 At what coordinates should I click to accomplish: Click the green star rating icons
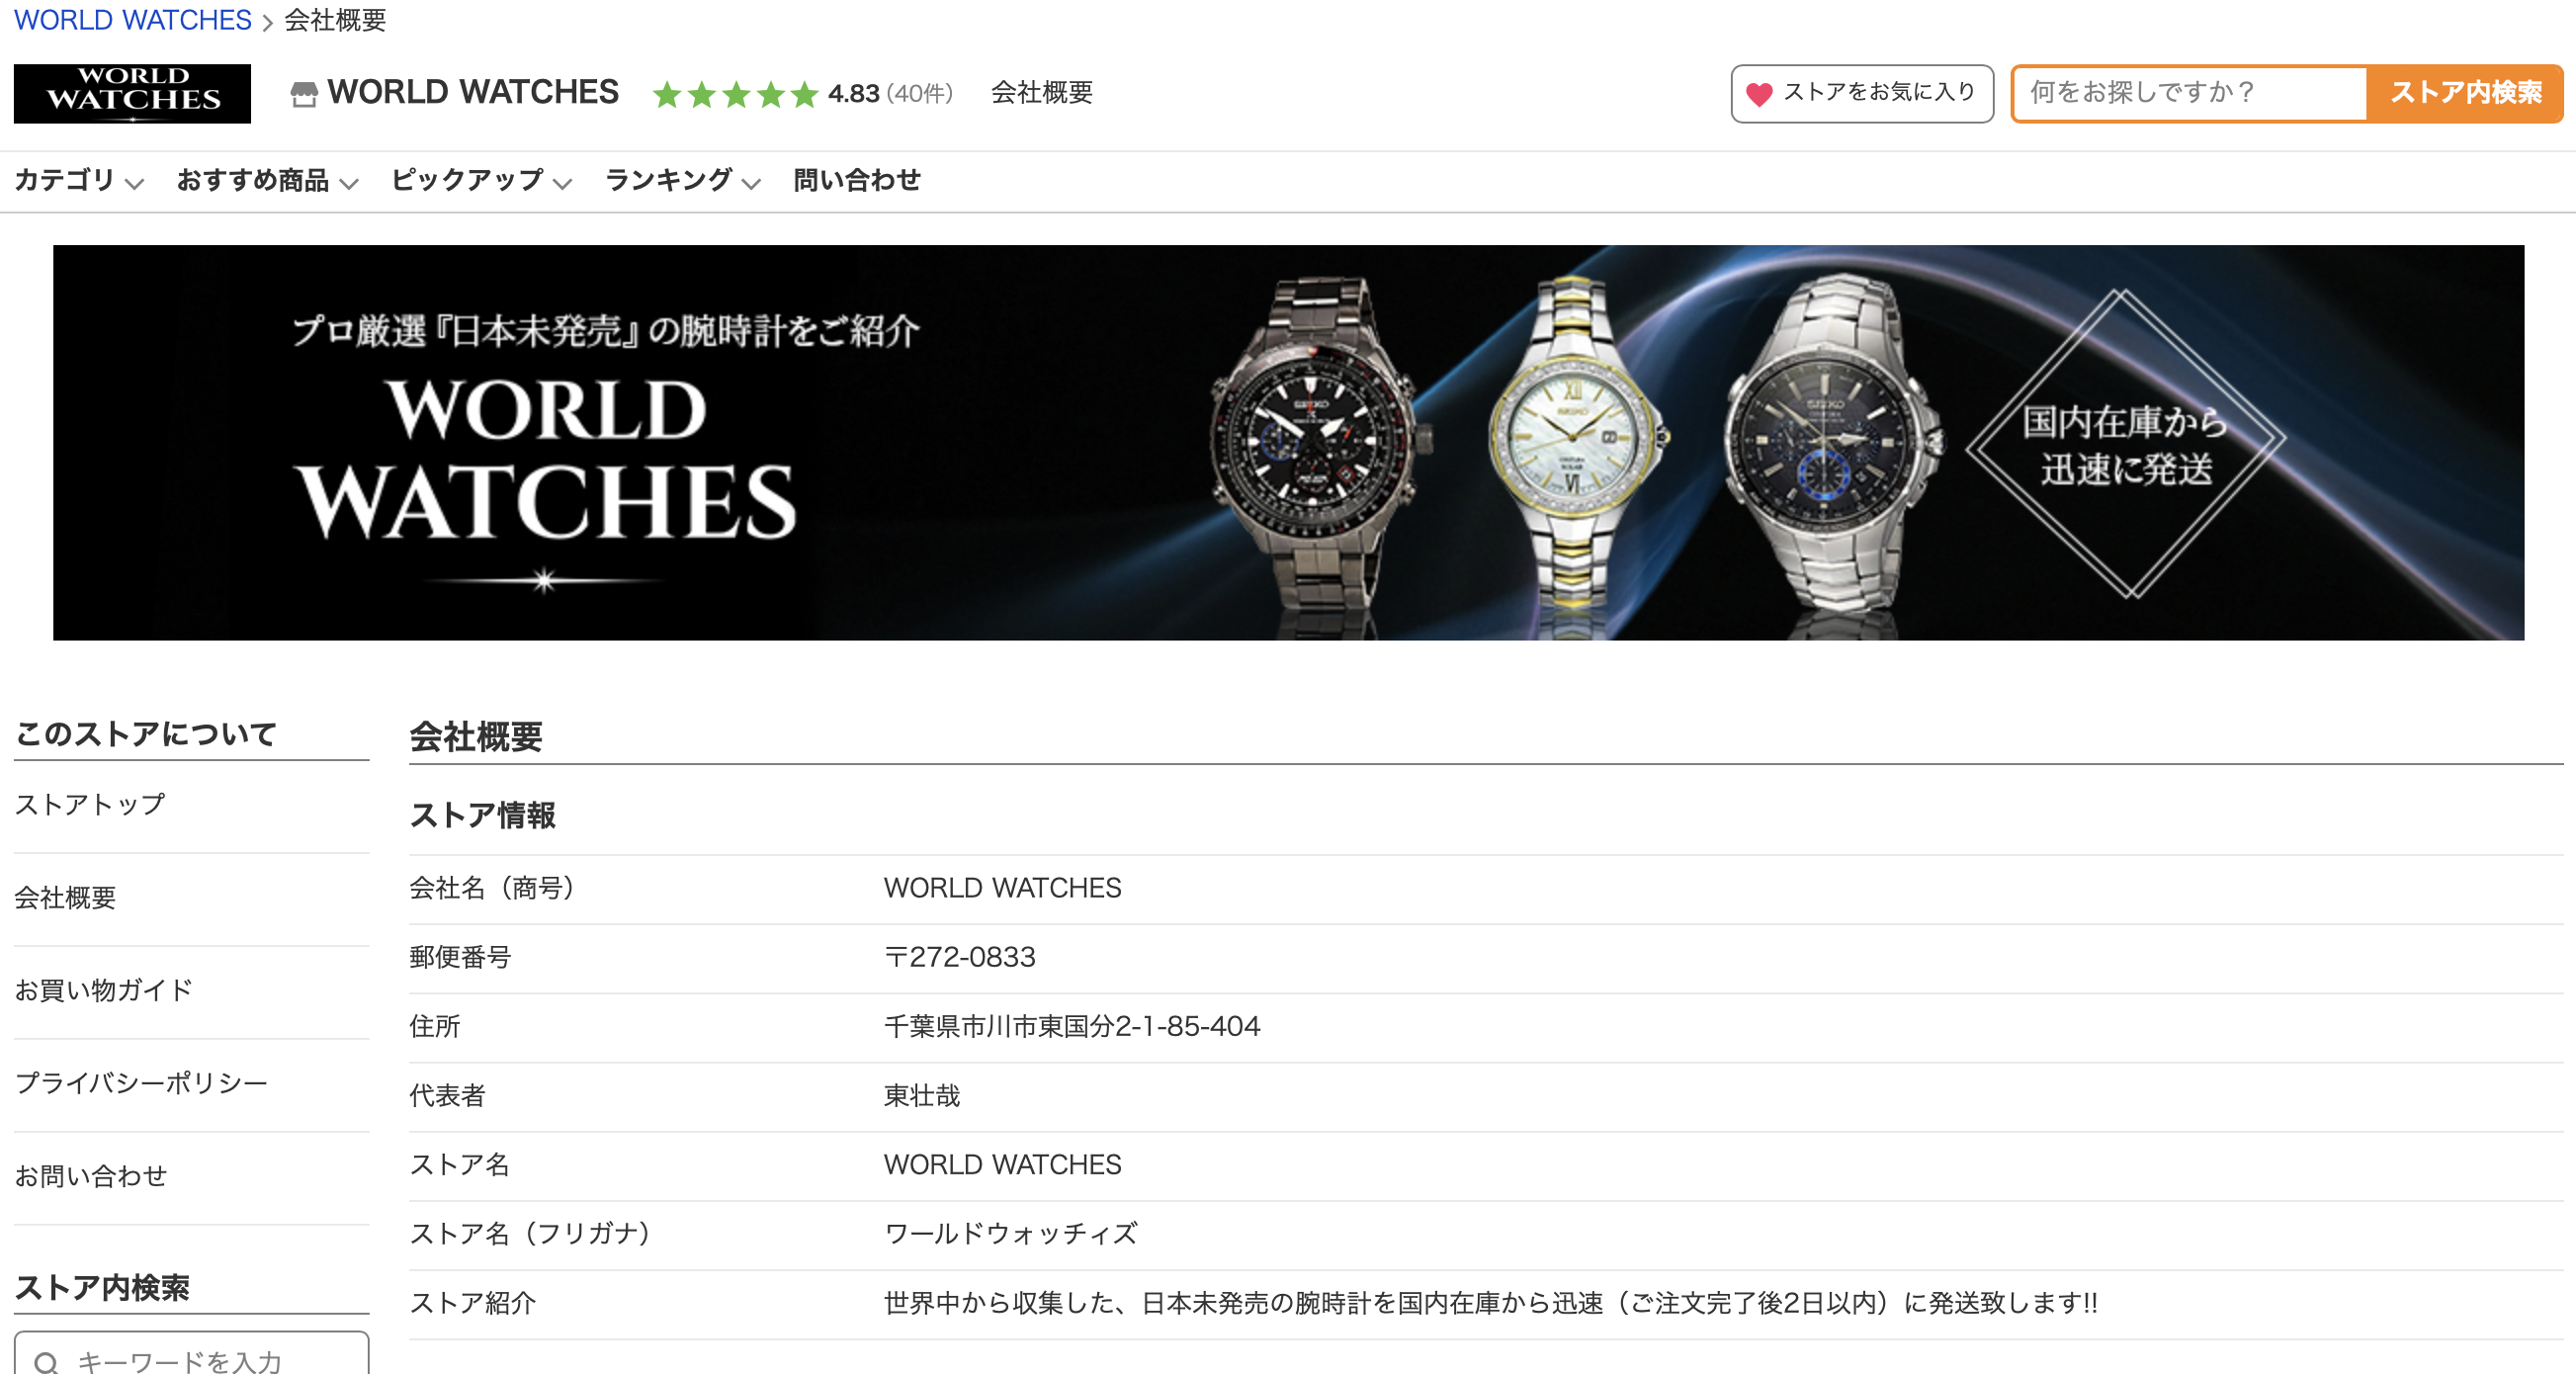(x=735, y=94)
